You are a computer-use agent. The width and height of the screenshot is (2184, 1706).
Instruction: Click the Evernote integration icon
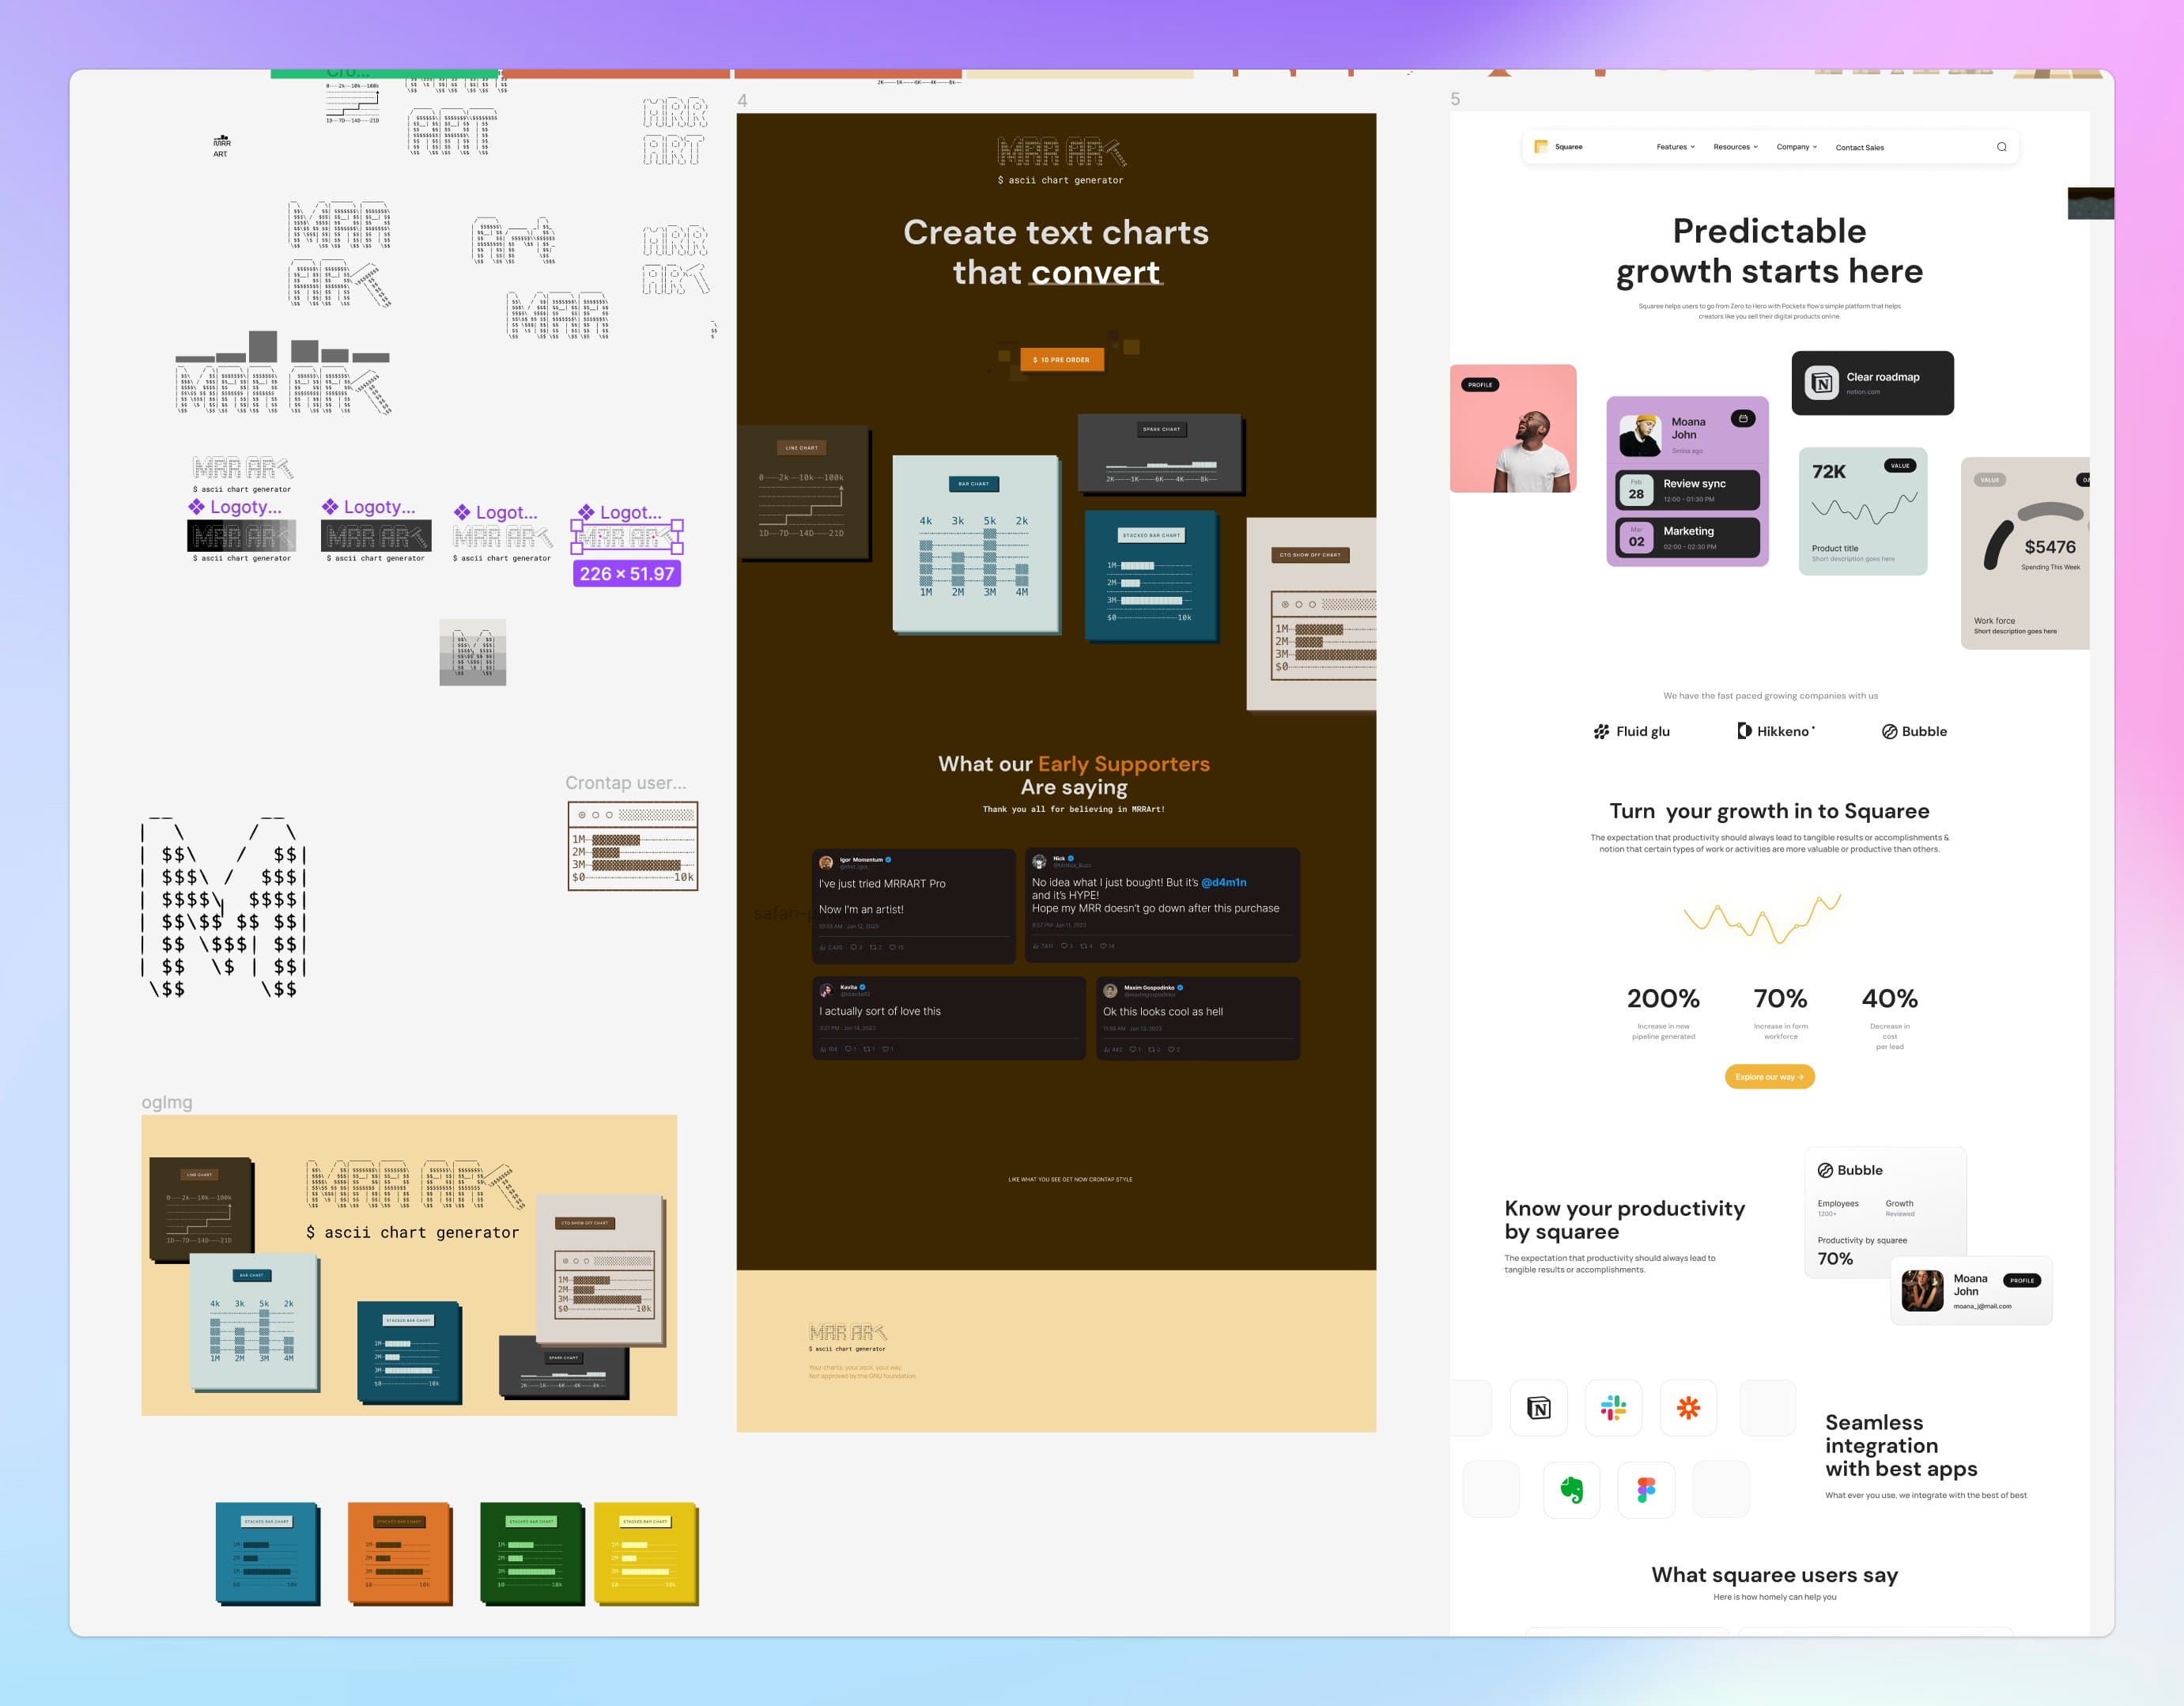click(1571, 1490)
